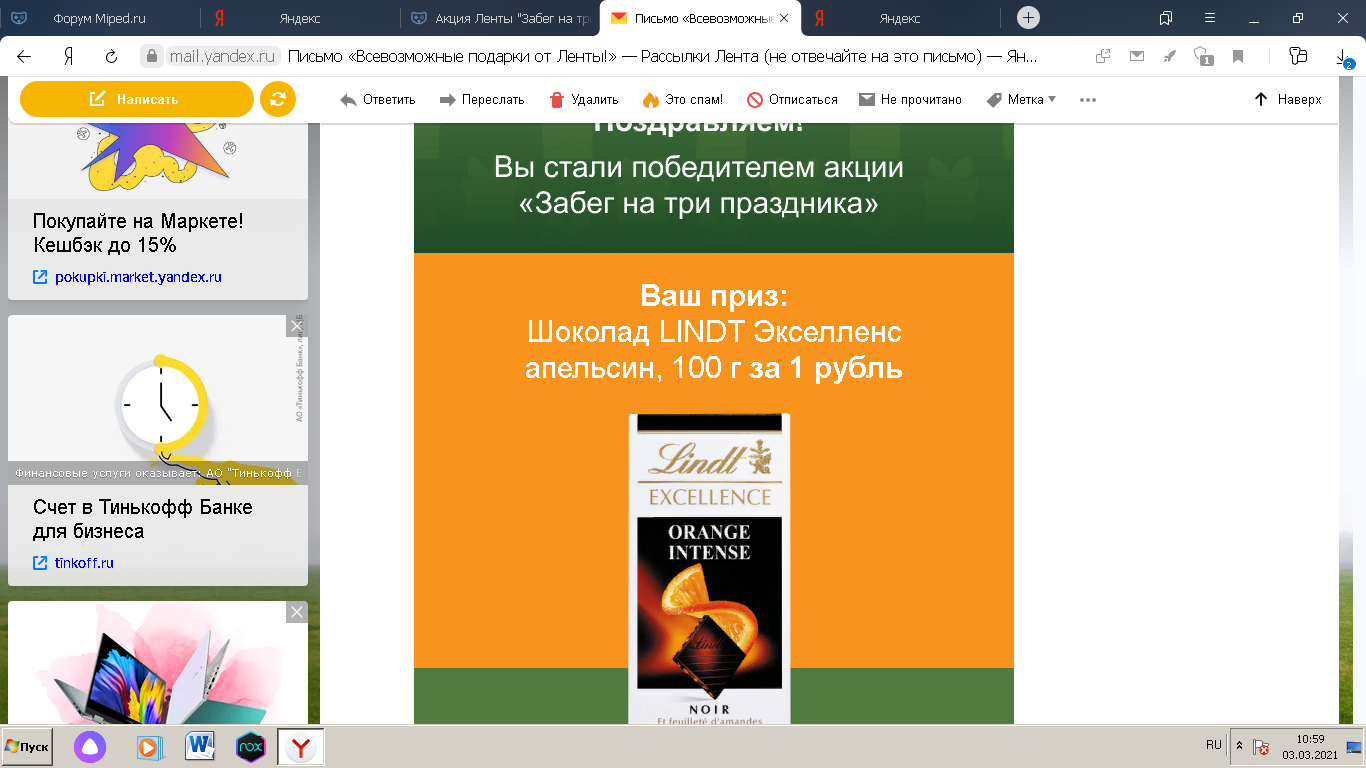This screenshot has width=1366, height=768.
Task: Open the downloads arrow icon
Action: [x=1343, y=58]
